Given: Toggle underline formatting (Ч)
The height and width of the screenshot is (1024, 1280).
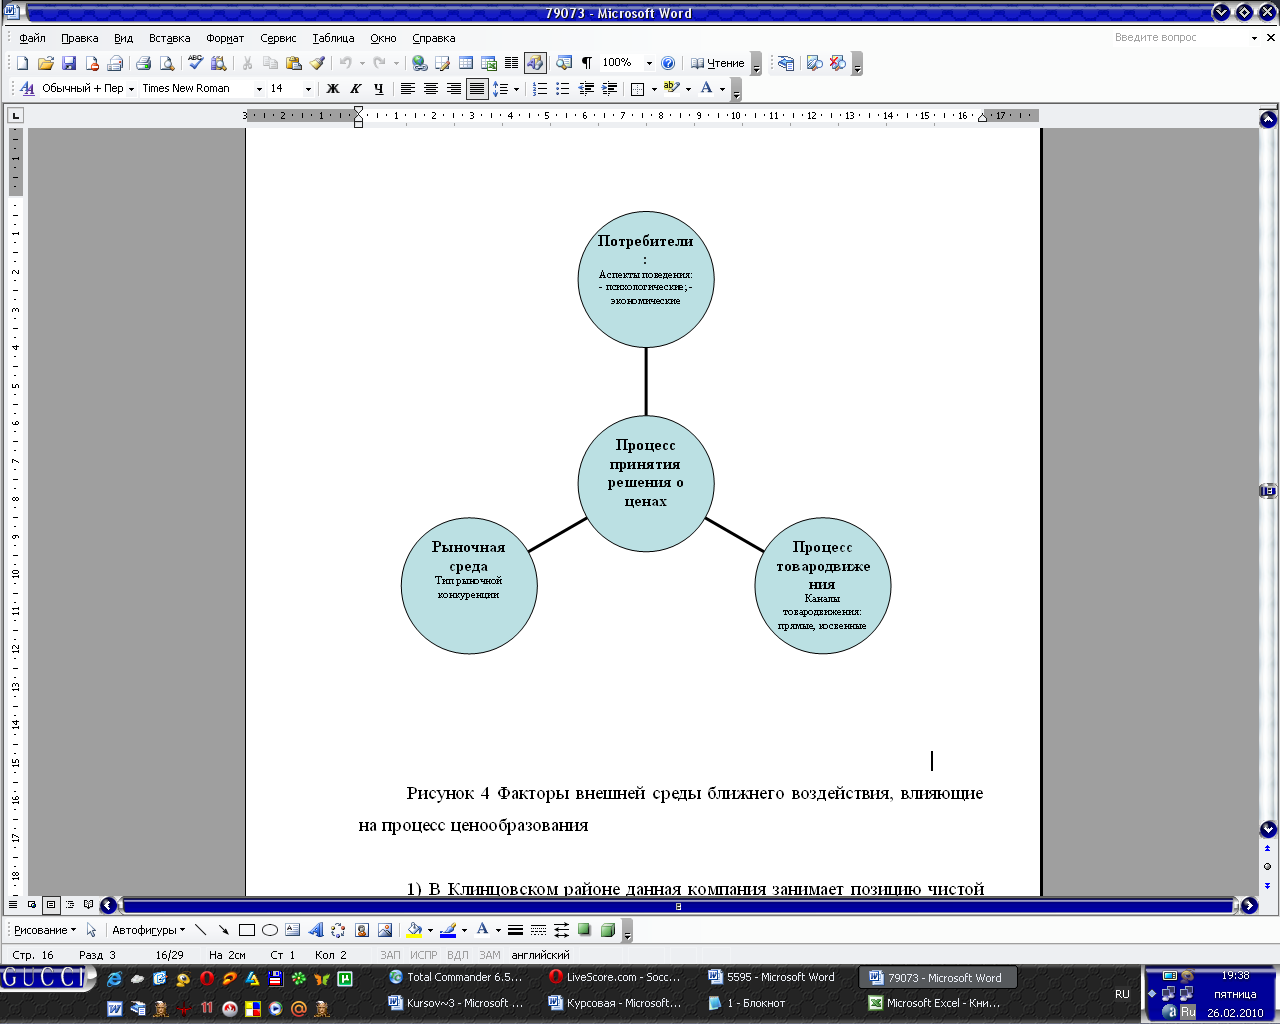Looking at the screenshot, I should point(379,89).
